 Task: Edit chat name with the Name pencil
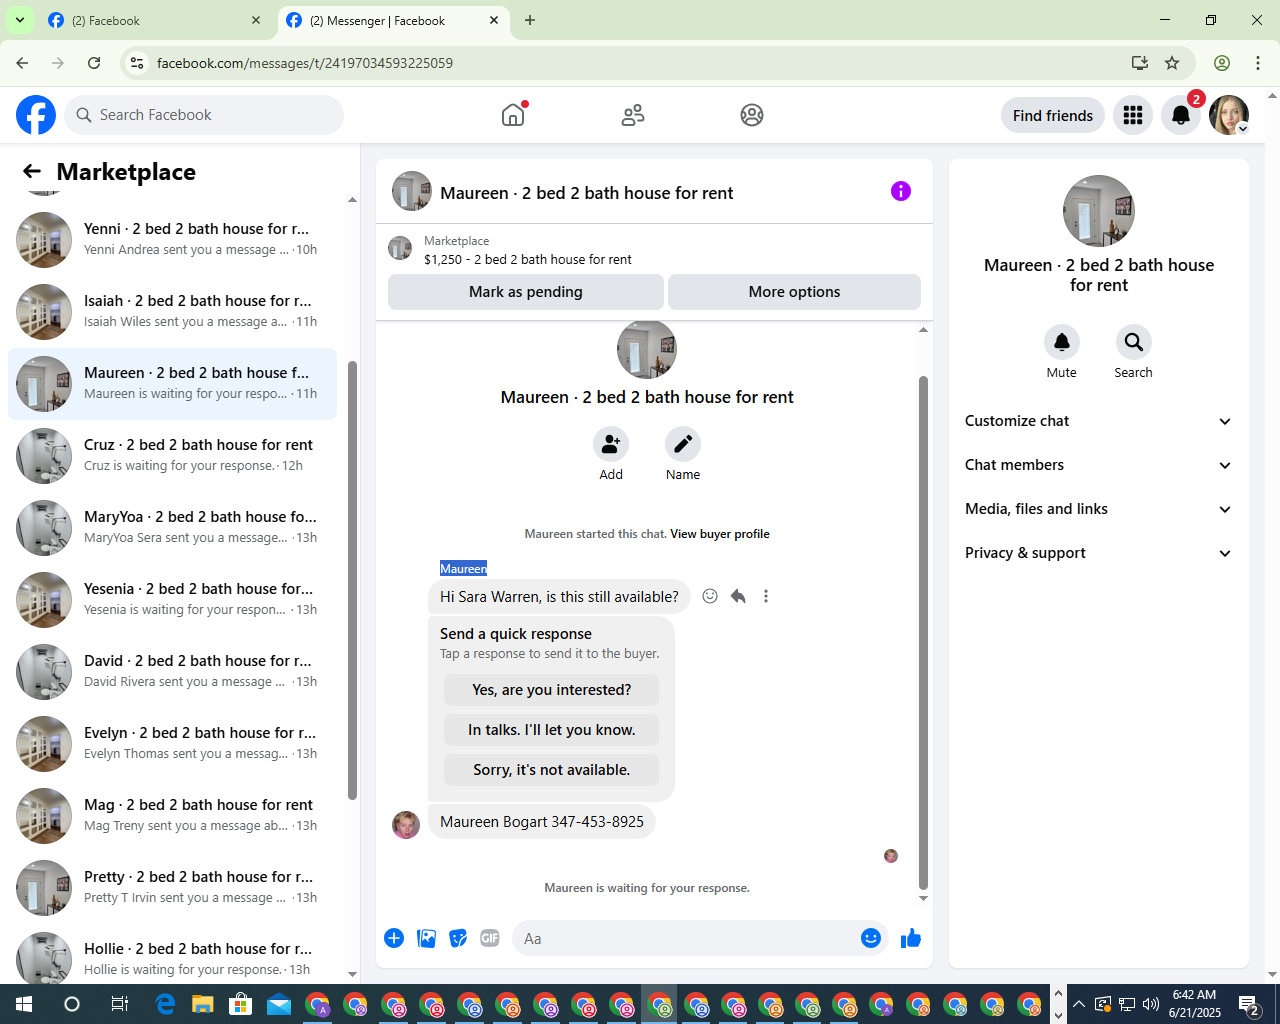[683, 443]
